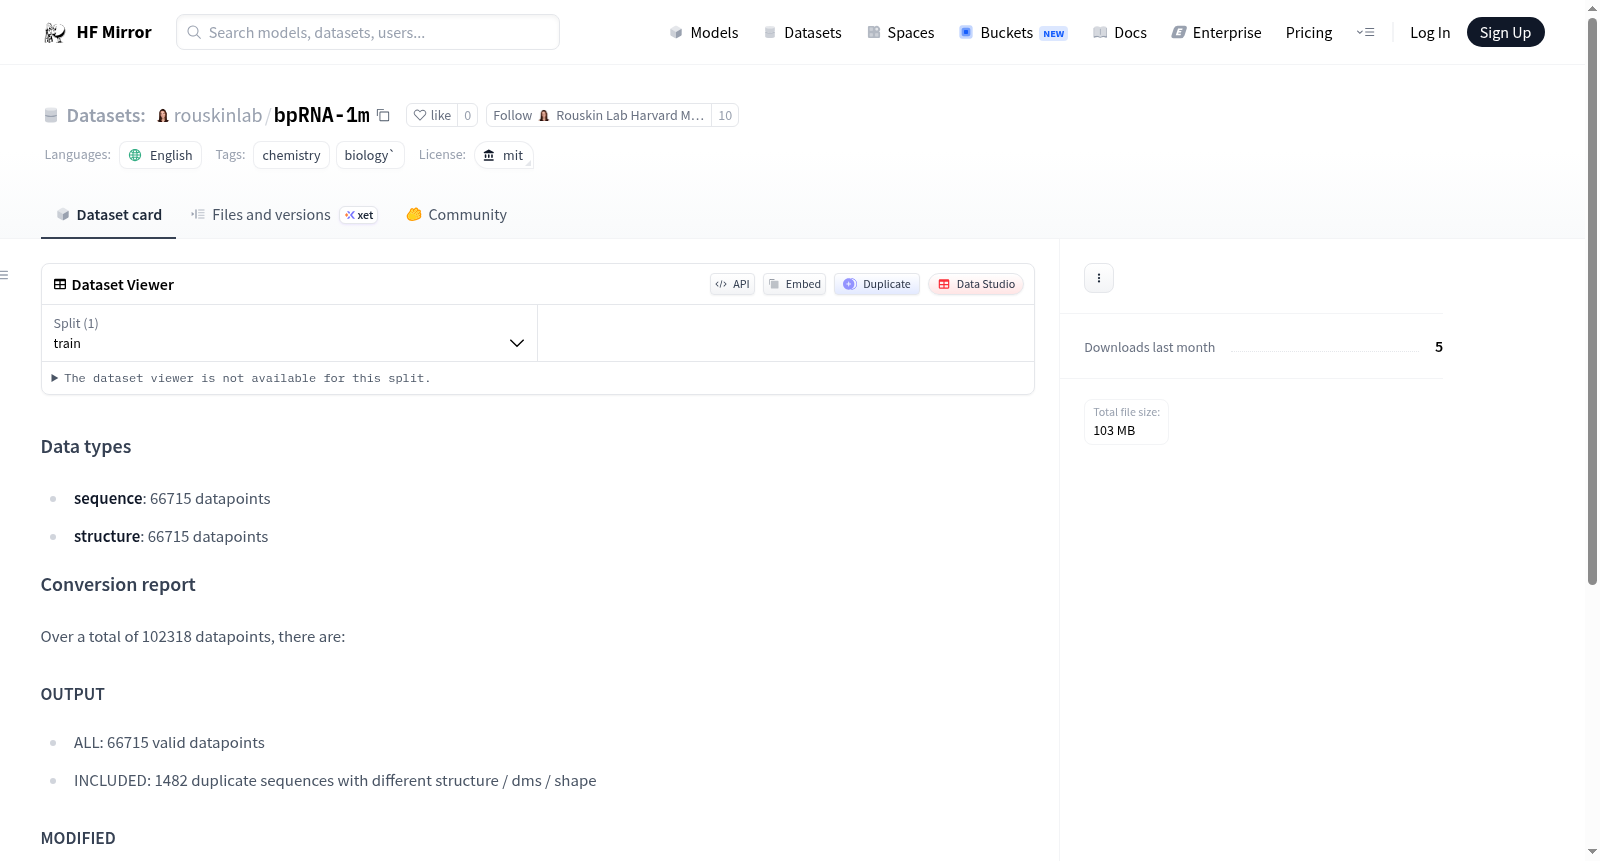Switch to the Community tab

pyautogui.click(x=457, y=215)
